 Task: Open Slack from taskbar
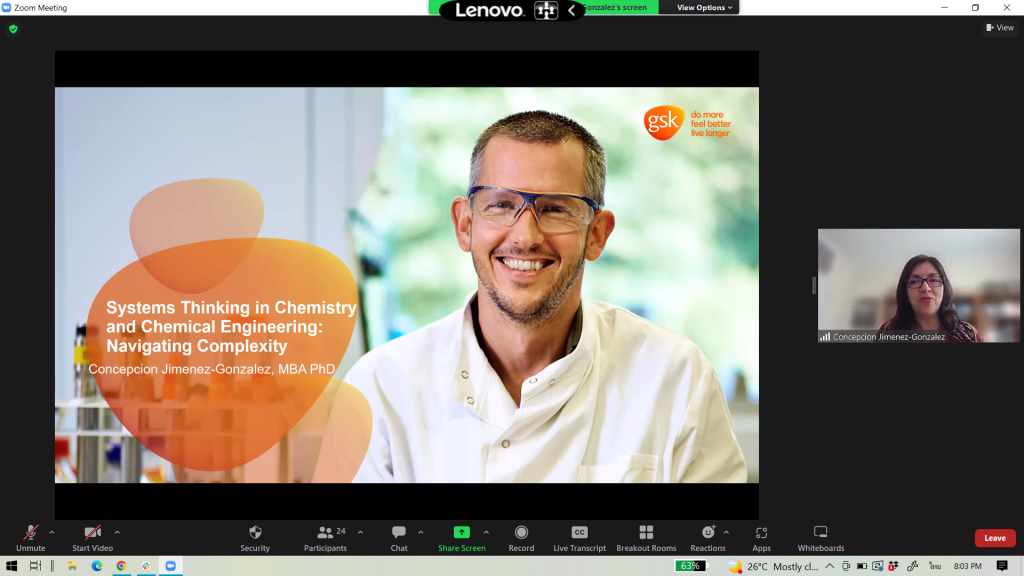pos(146,566)
